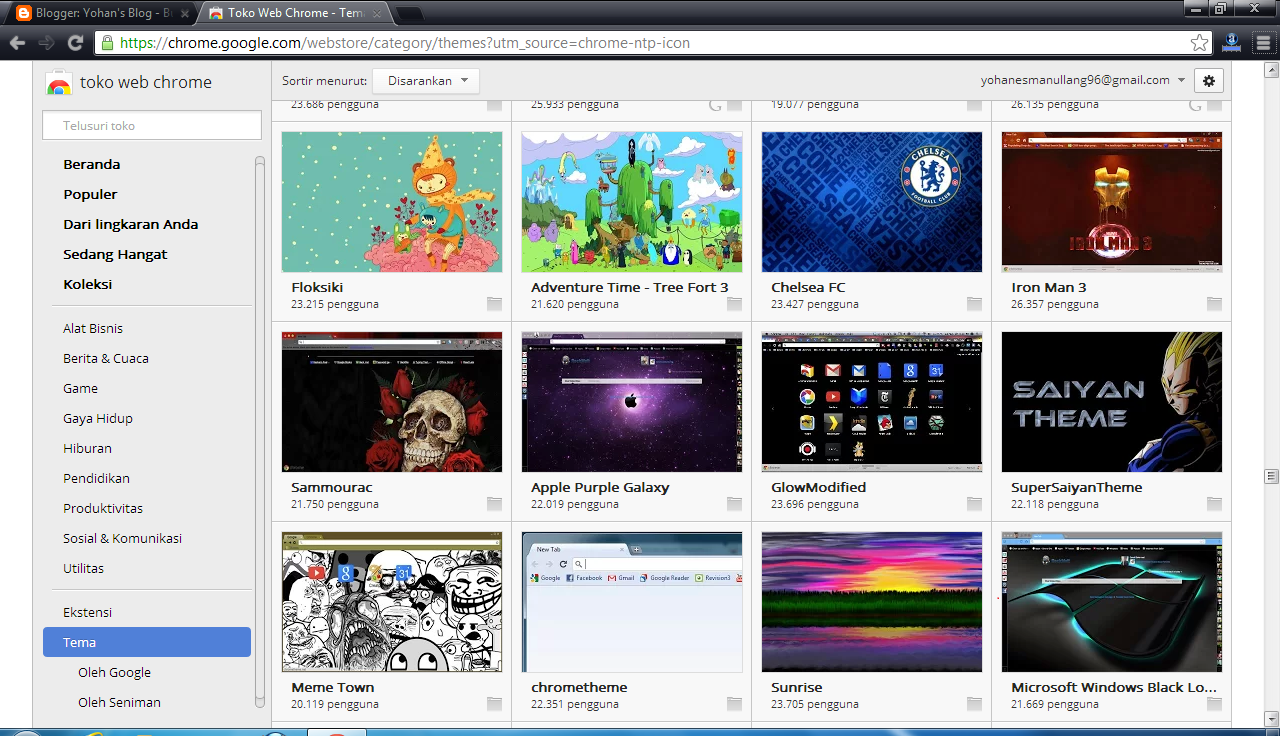Open screenshots icon on the Sunrise card
This screenshot has height=736, width=1280.
click(x=973, y=704)
